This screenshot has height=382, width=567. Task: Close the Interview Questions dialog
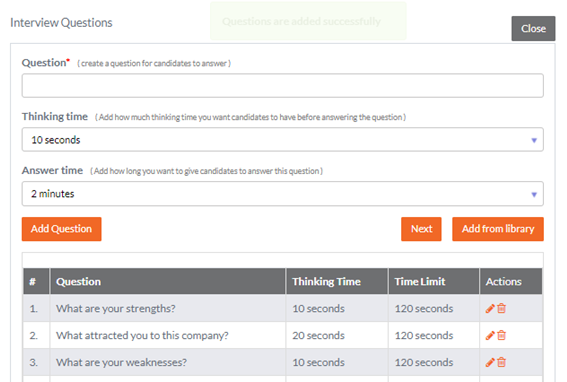533,29
